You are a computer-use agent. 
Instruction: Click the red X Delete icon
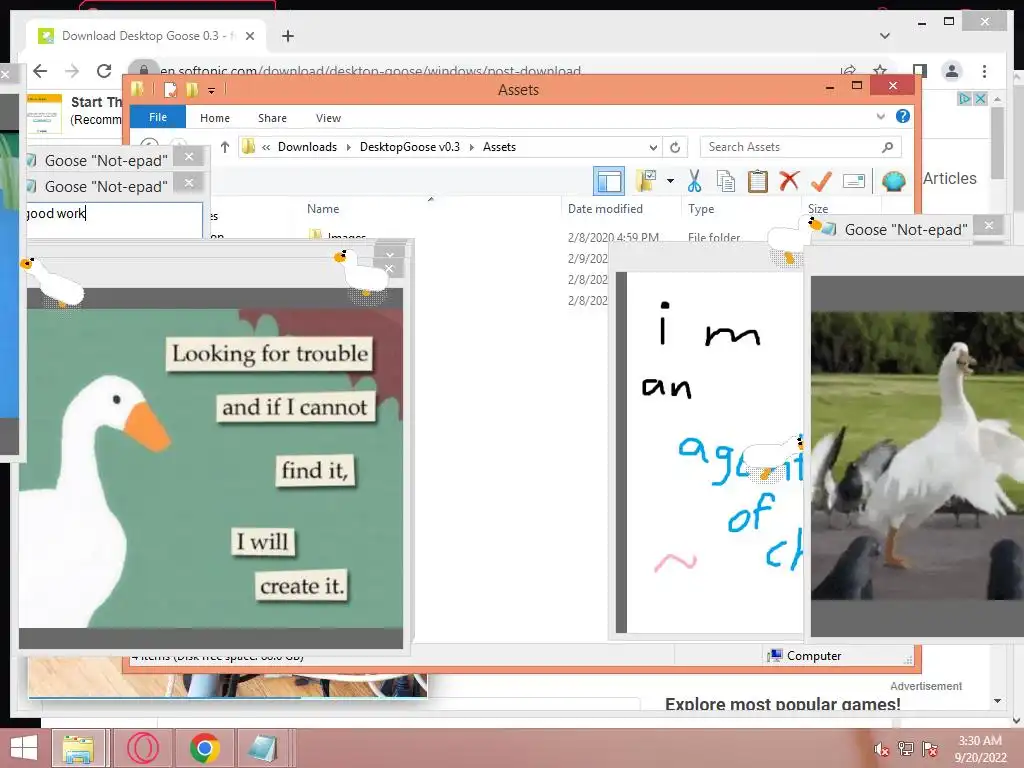click(790, 180)
